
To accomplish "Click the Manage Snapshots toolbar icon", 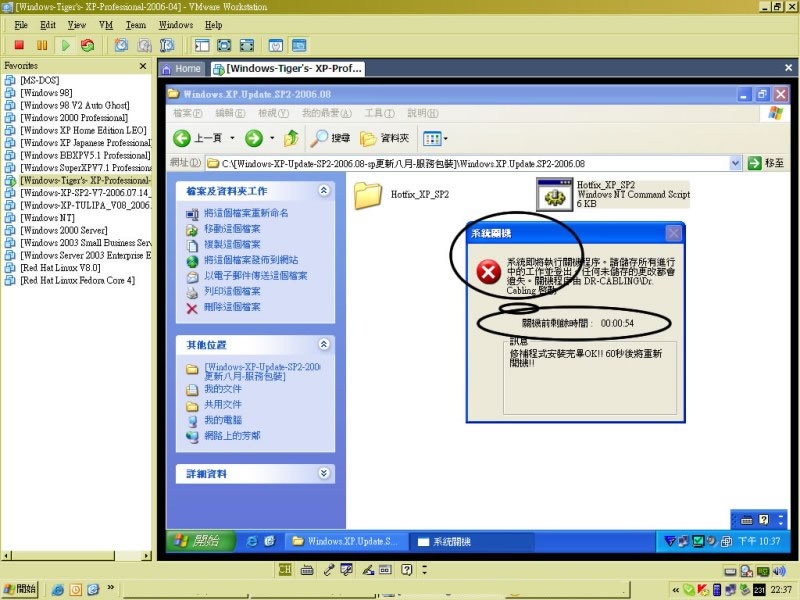I will coord(167,45).
